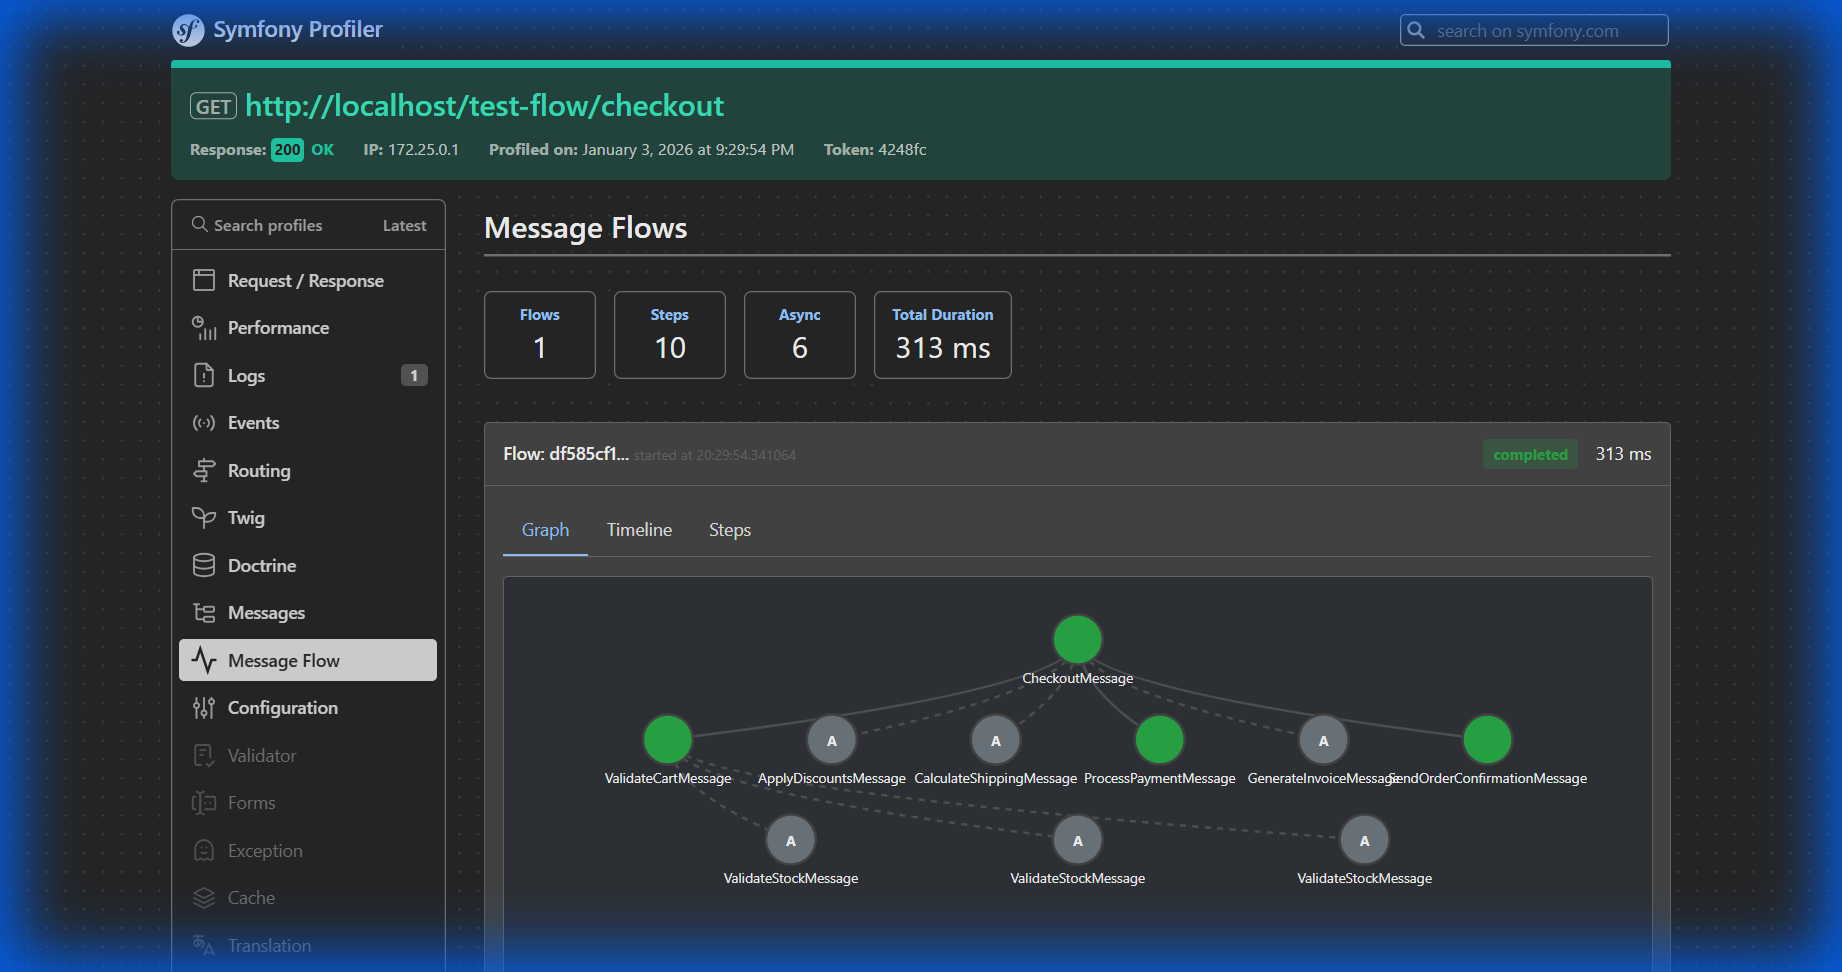This screenshot has width=1842, height=972.
Task: Open the Request / Response panel
Action: (304, 280)
